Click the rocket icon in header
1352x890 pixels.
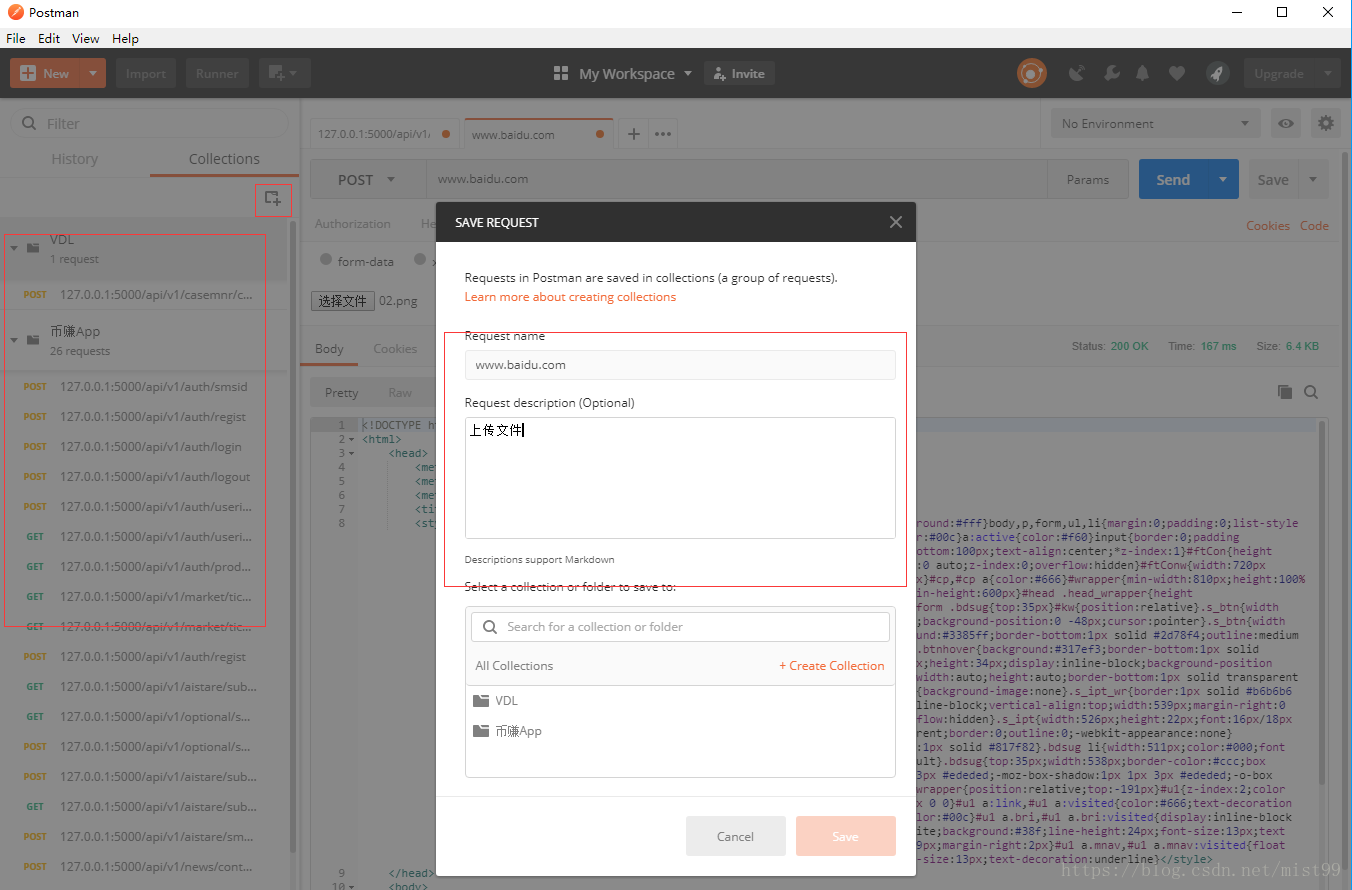click(1216, 73)
